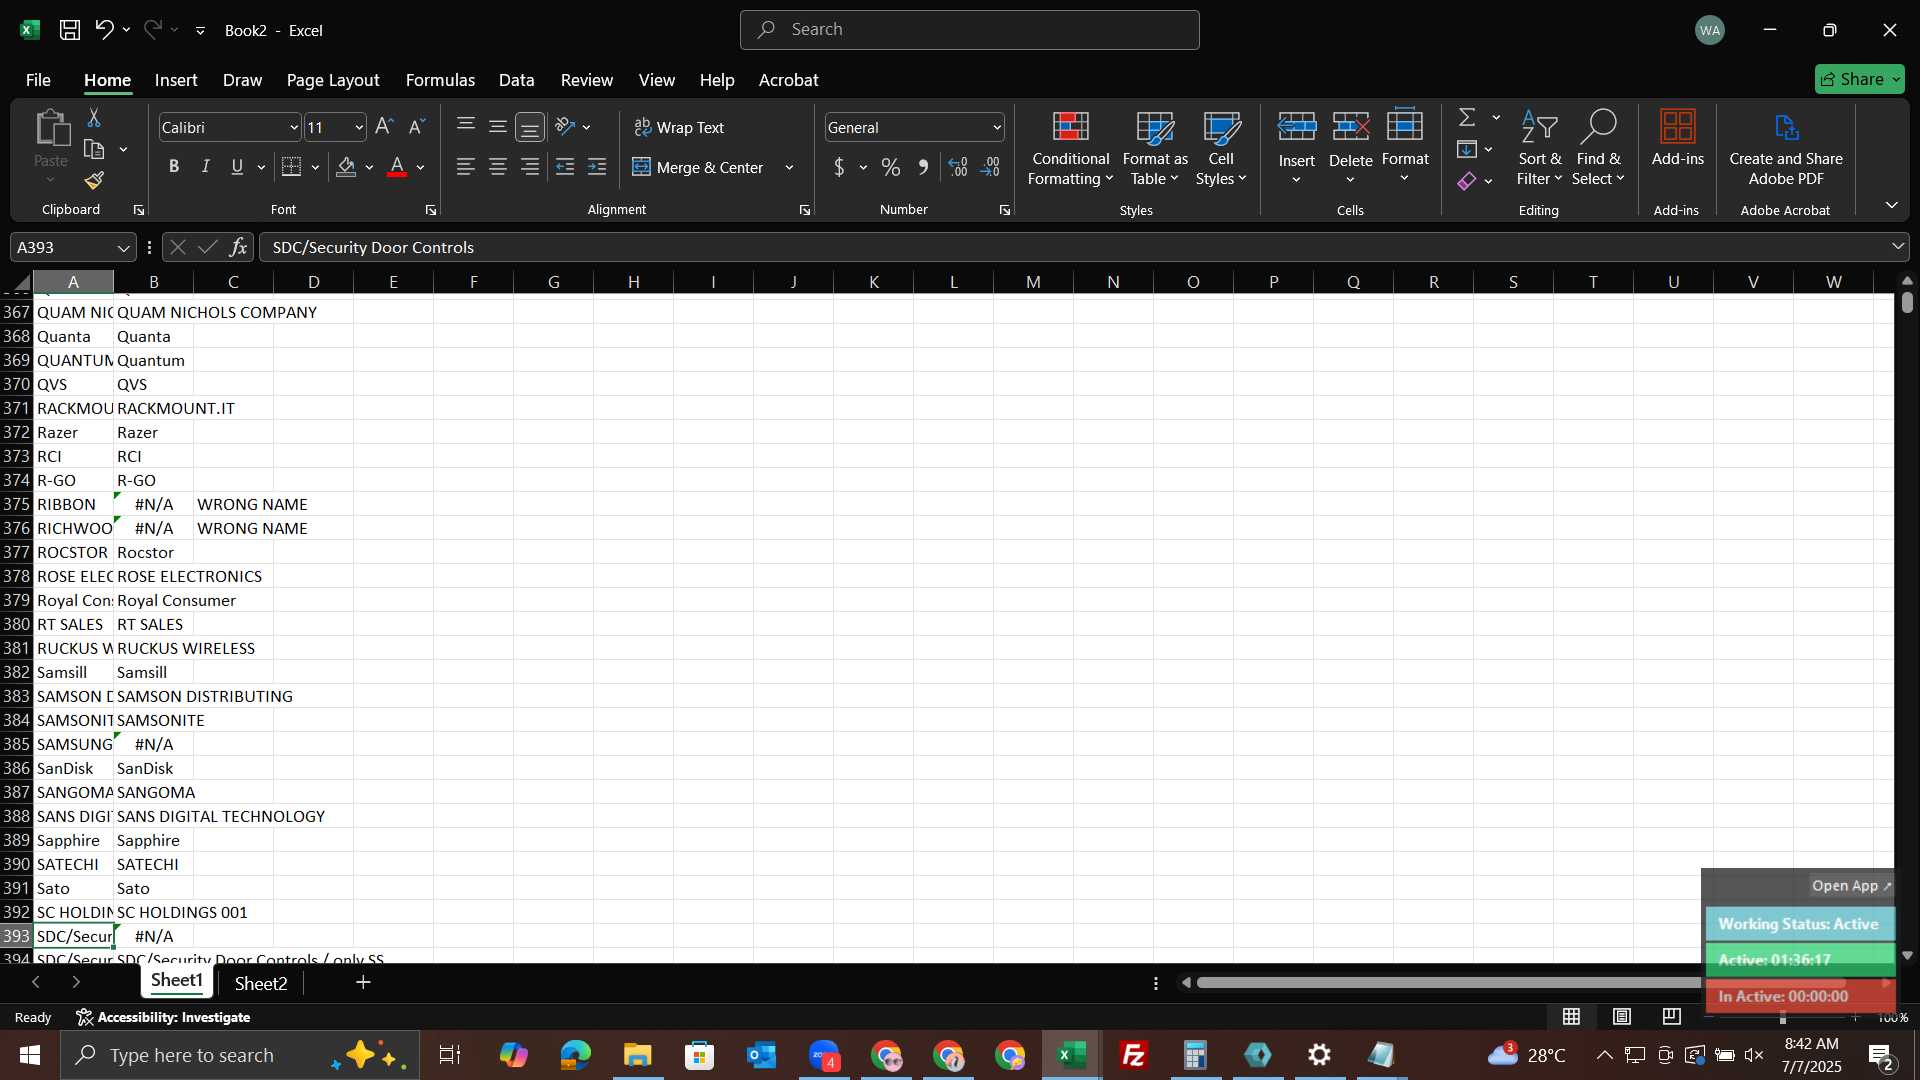Set Bottom Align vertical alignment
This screenshot has height=1080, width=1920.
(530, 127)
